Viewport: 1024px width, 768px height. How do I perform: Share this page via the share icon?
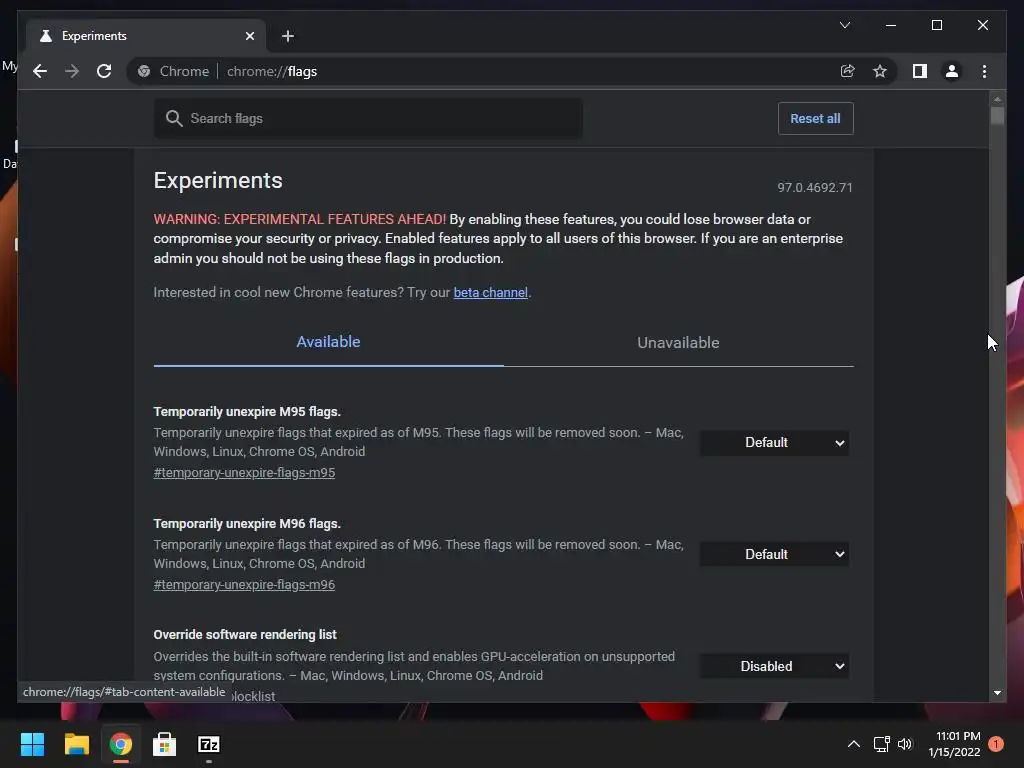coord(848,71)
